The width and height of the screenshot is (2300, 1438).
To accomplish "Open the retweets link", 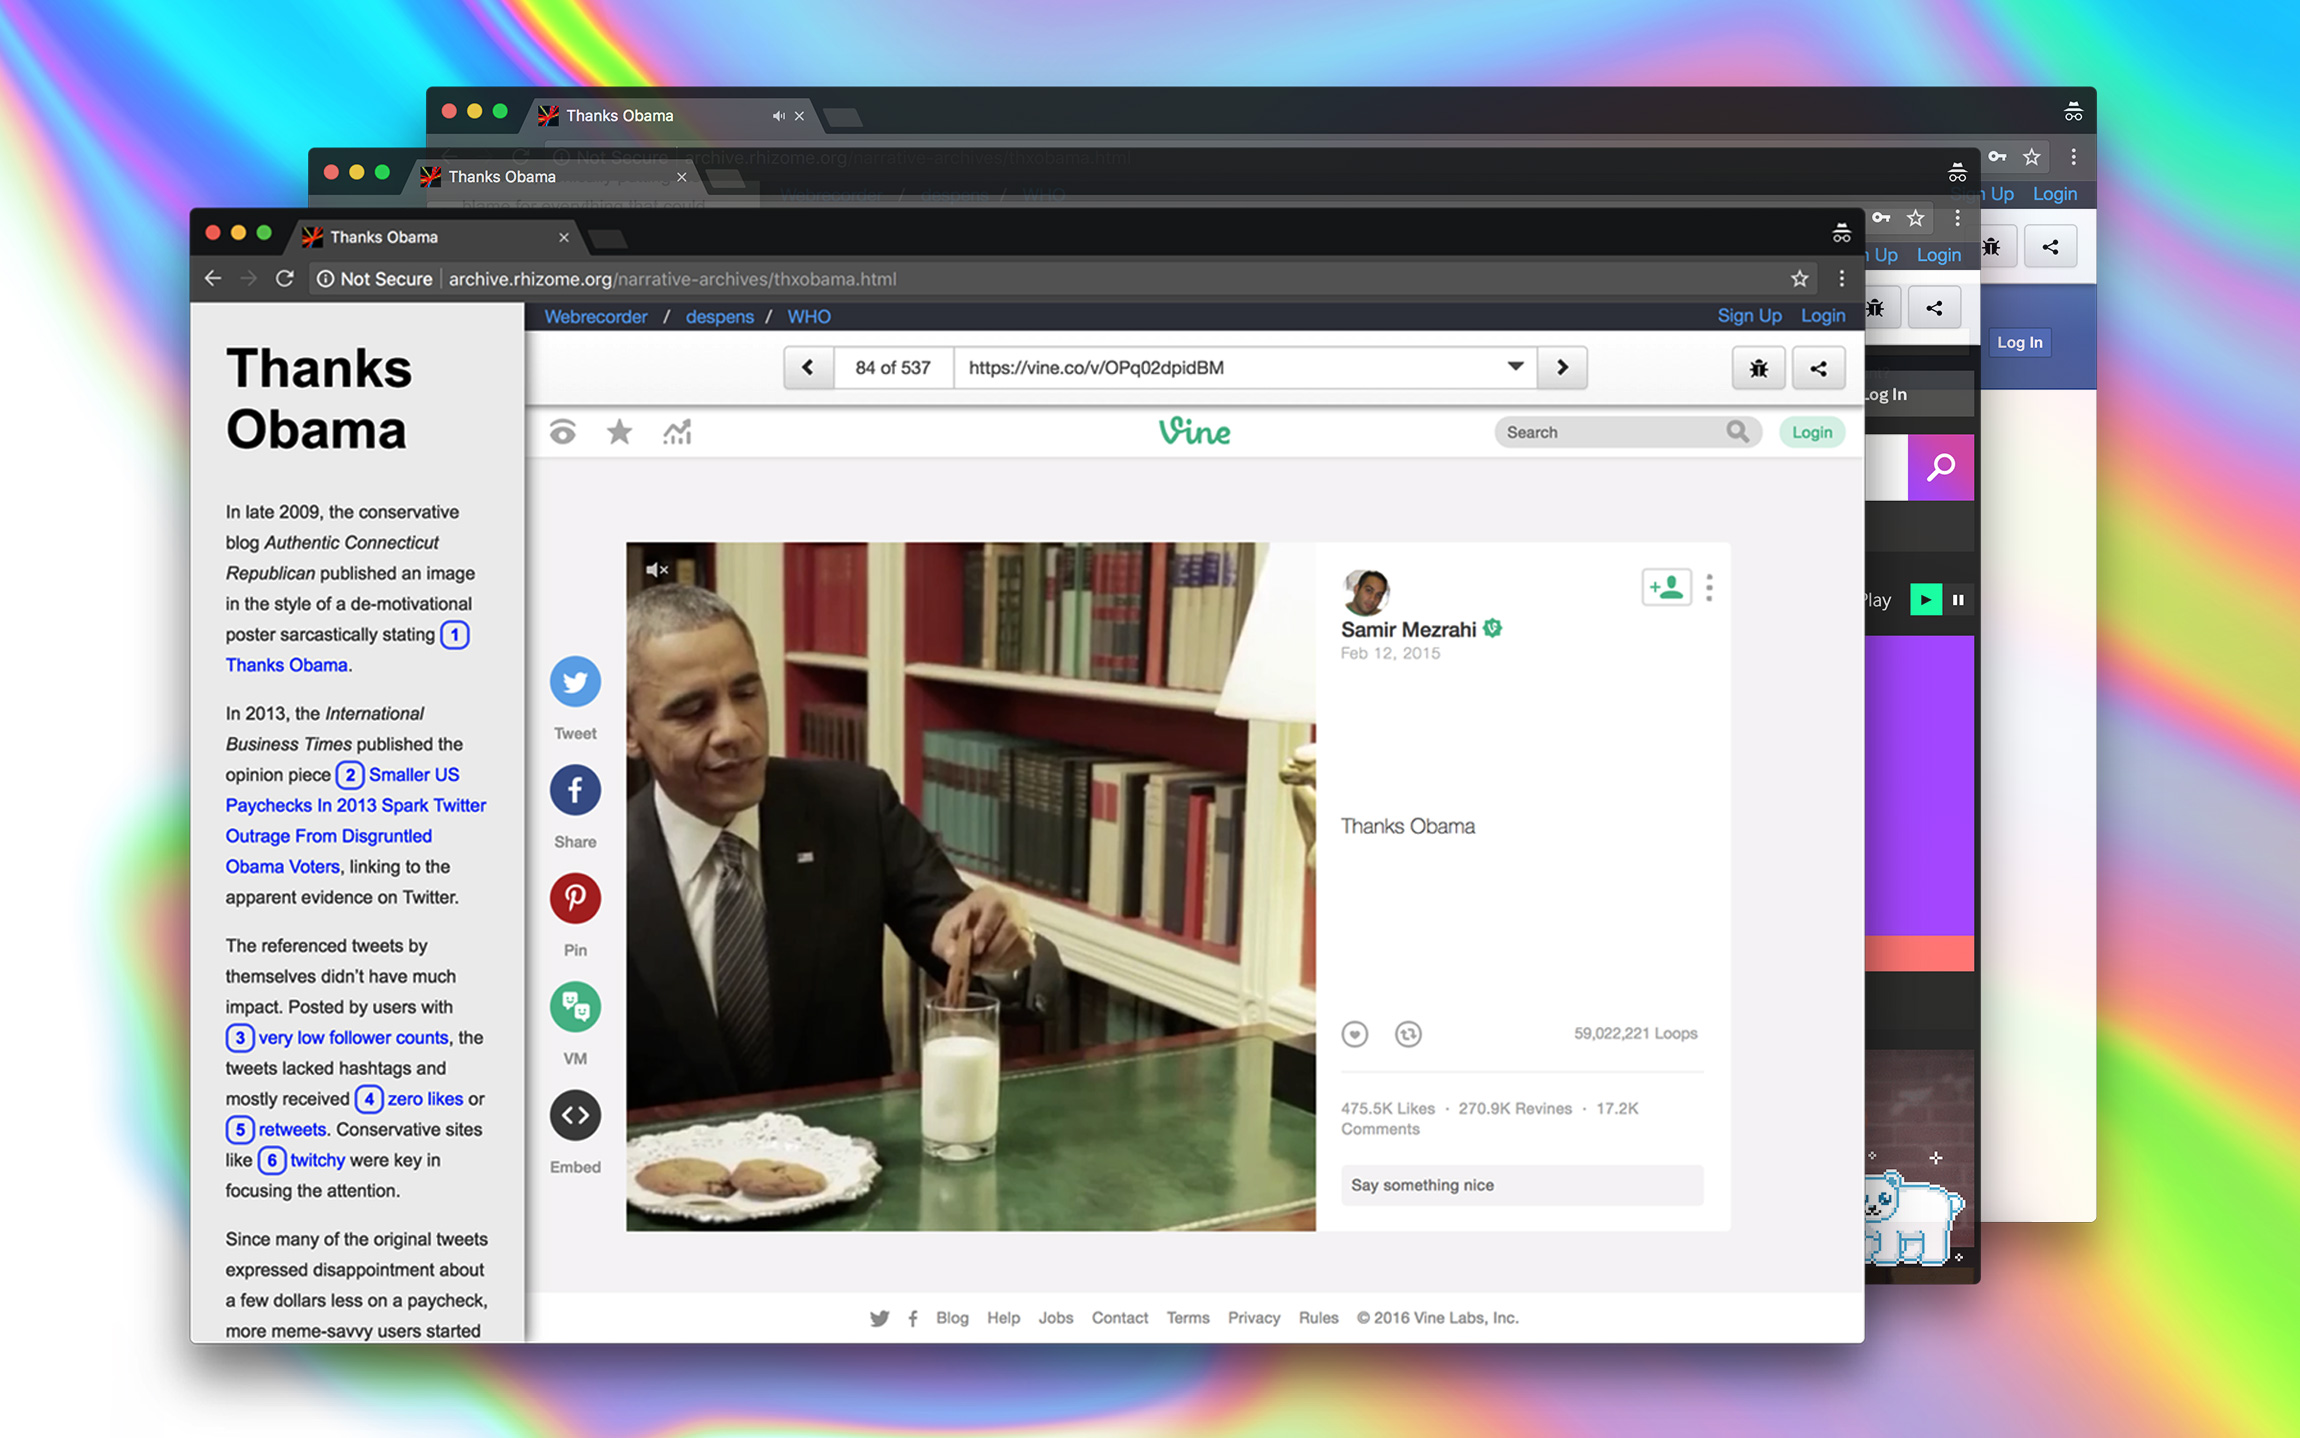I will point(292,1130).
